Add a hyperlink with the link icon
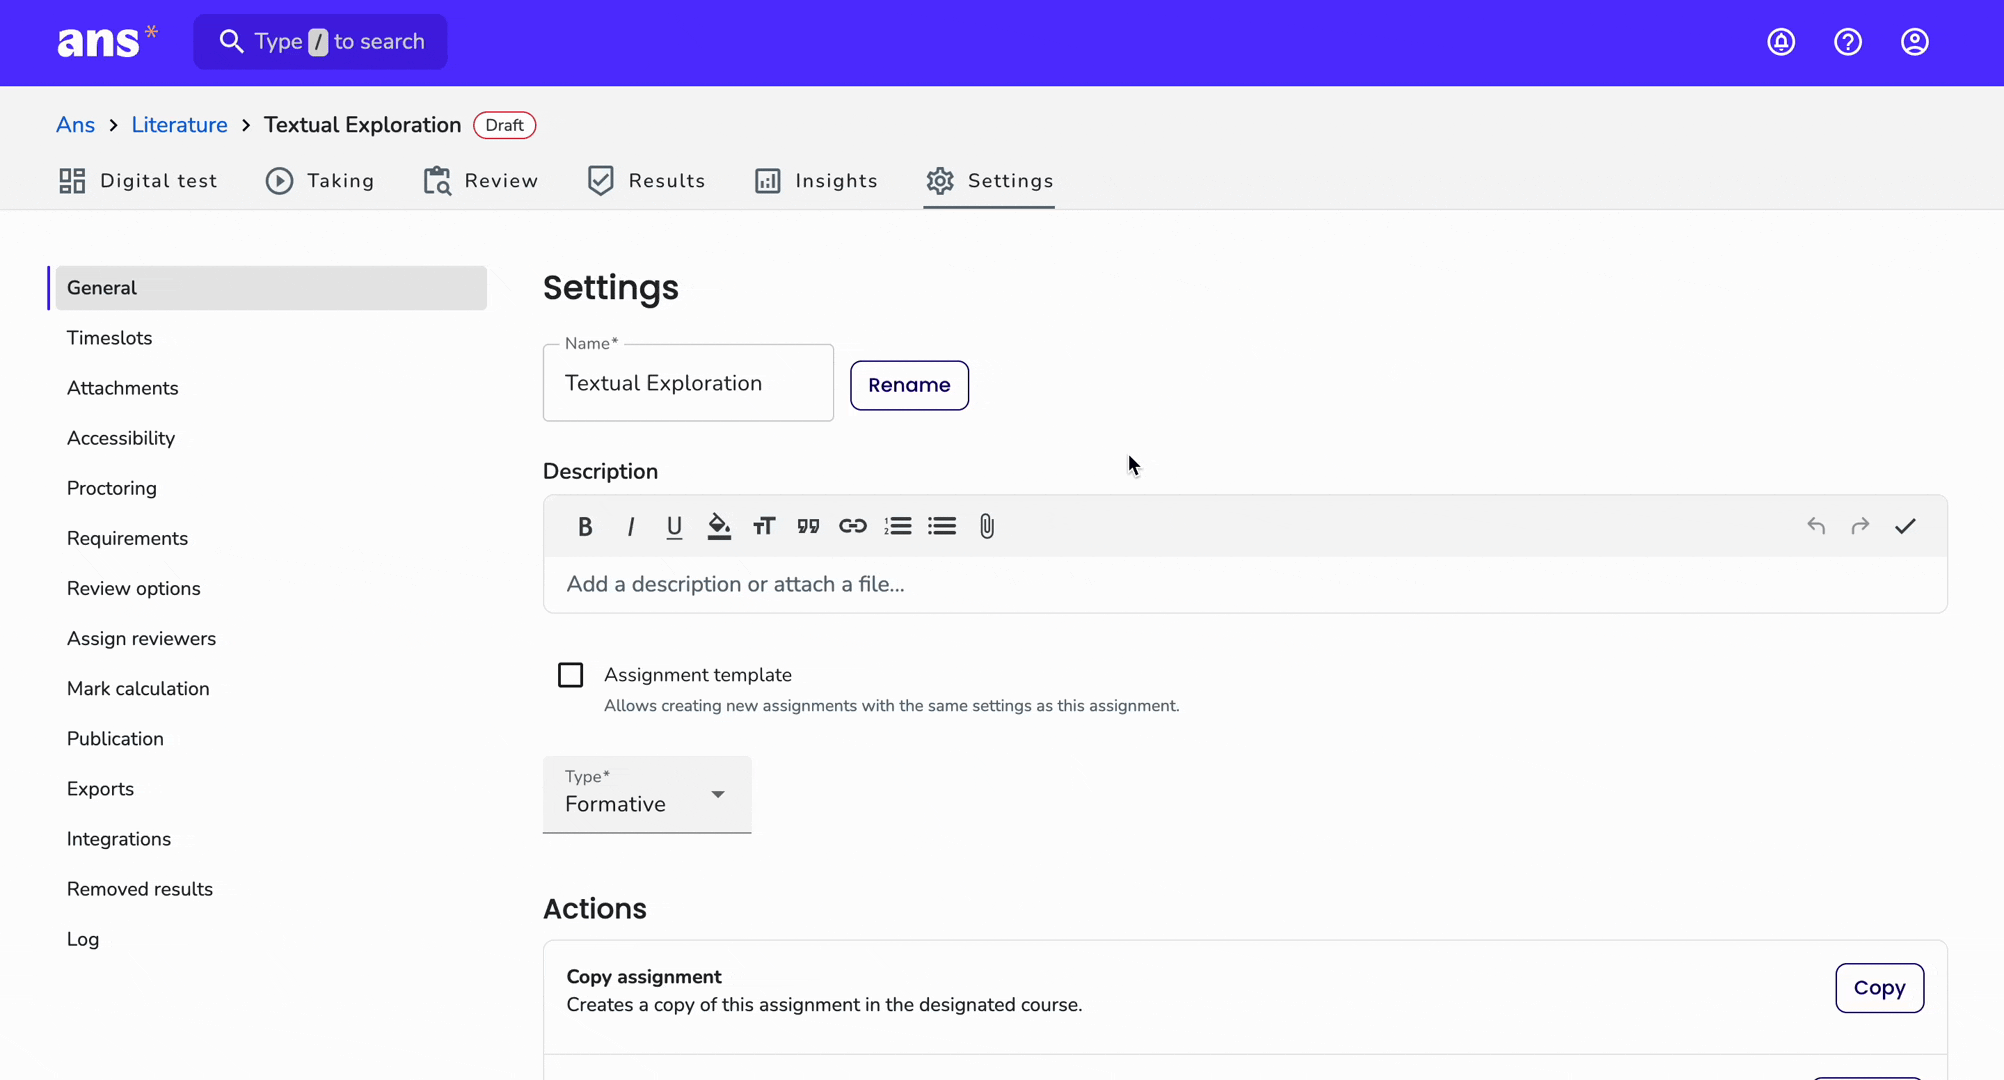This screenshot has width=2004, height=1080. [x=853, y=526]
